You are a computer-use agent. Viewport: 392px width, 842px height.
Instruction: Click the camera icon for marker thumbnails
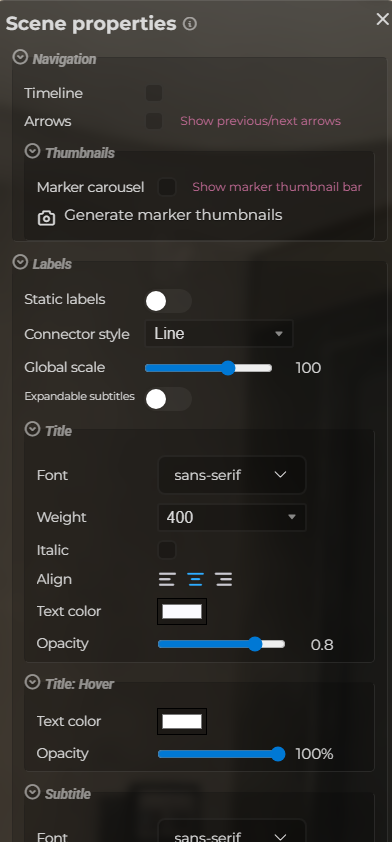tap(46, 218)
